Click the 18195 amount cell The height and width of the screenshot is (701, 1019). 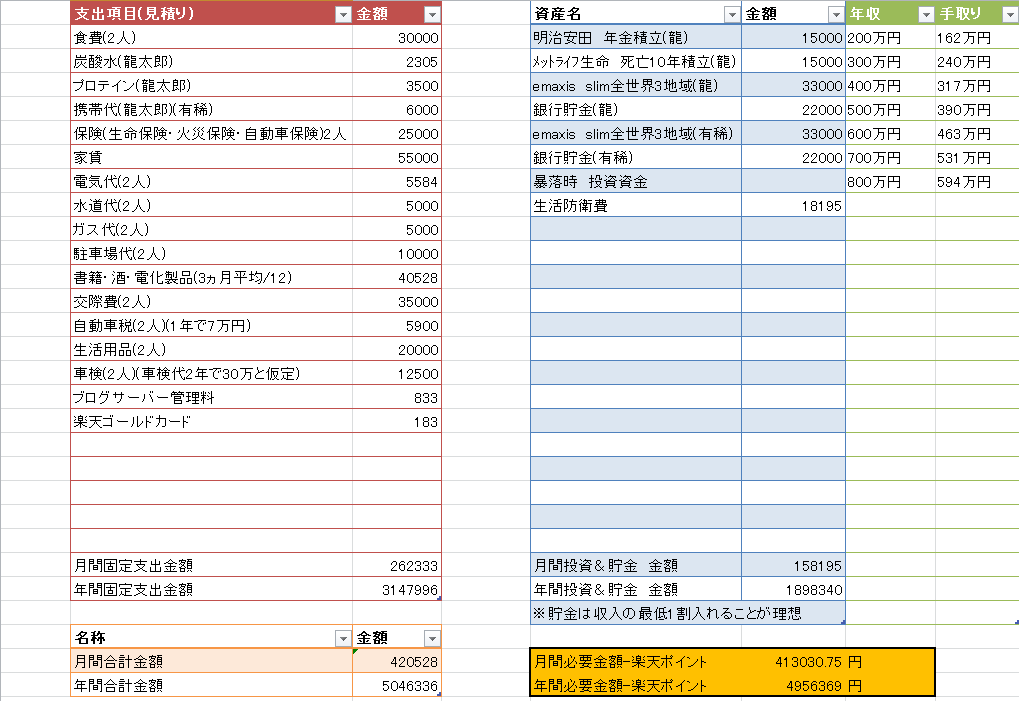[793, 206]
